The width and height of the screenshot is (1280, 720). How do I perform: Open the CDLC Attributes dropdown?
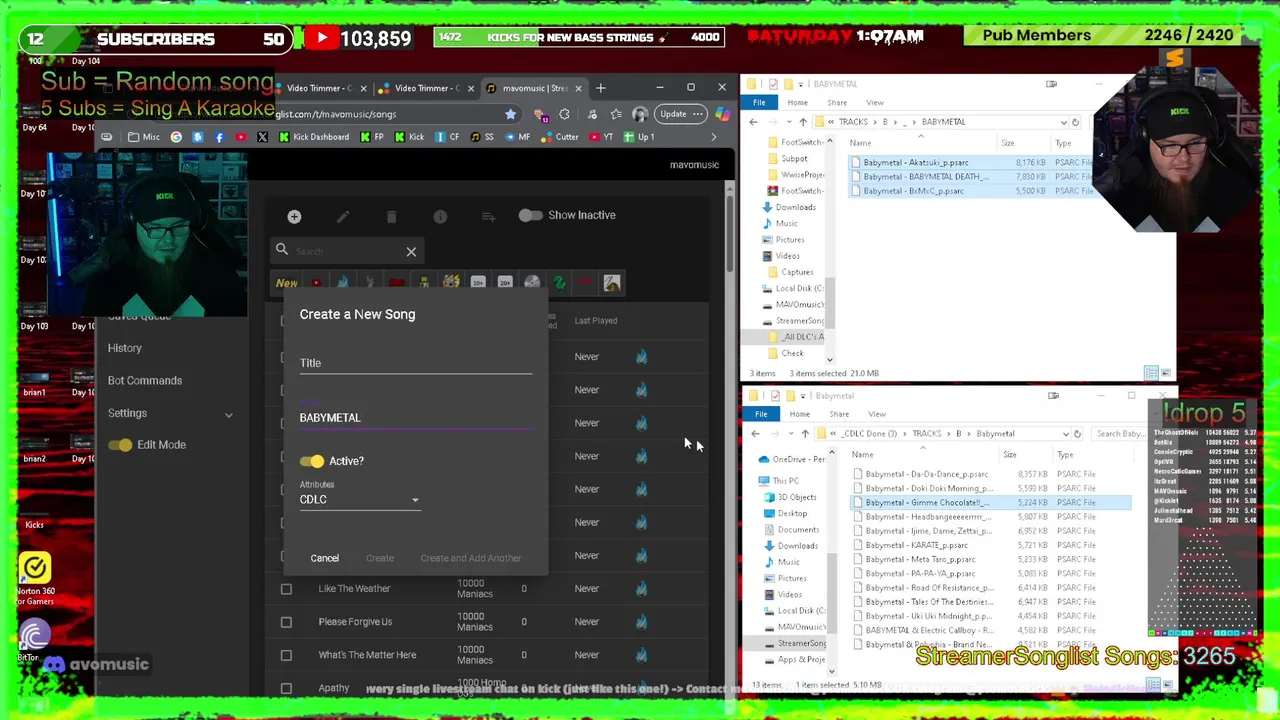359,499
